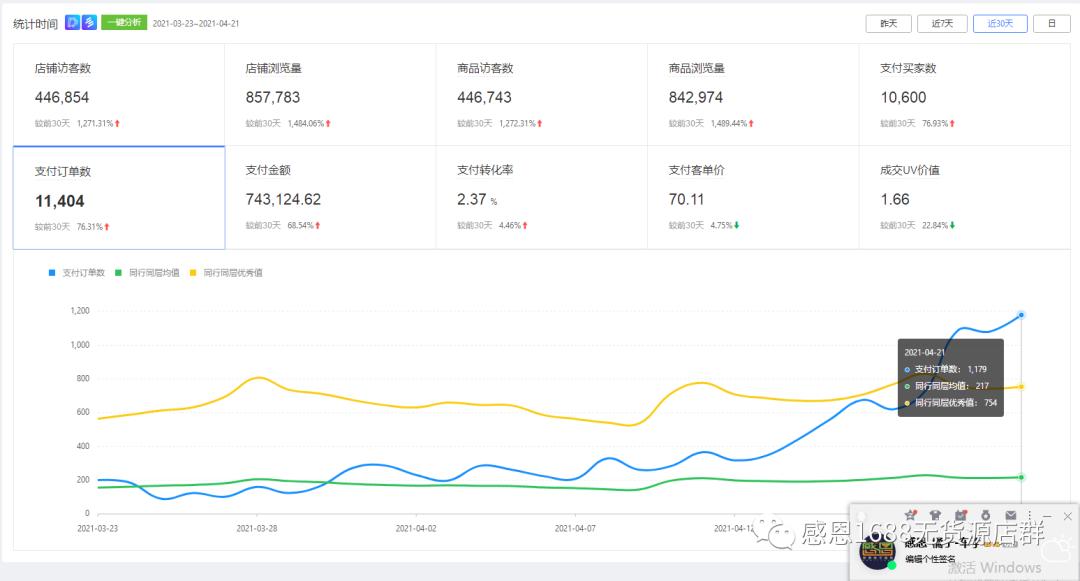
Task: Click the QQ medal achievement icon
Action: coord(986,515)
